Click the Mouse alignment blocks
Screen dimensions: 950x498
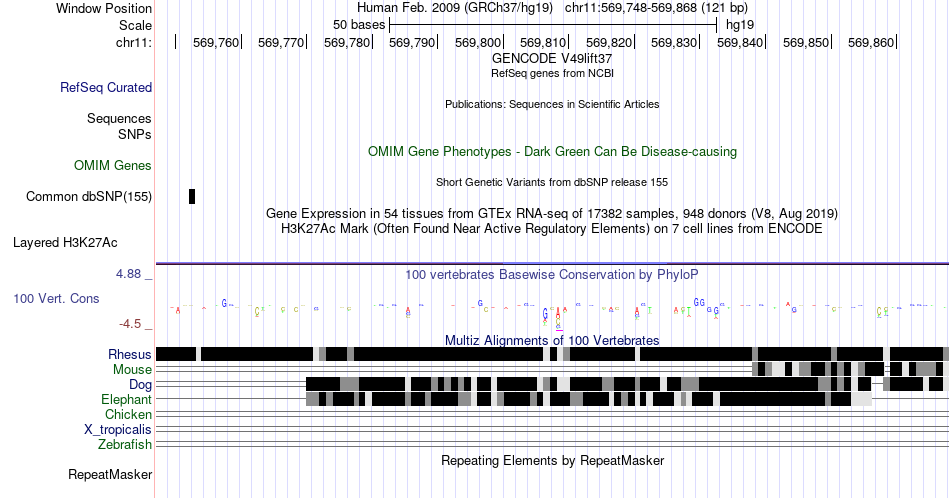pyautogui.click(x=850, y=369)
